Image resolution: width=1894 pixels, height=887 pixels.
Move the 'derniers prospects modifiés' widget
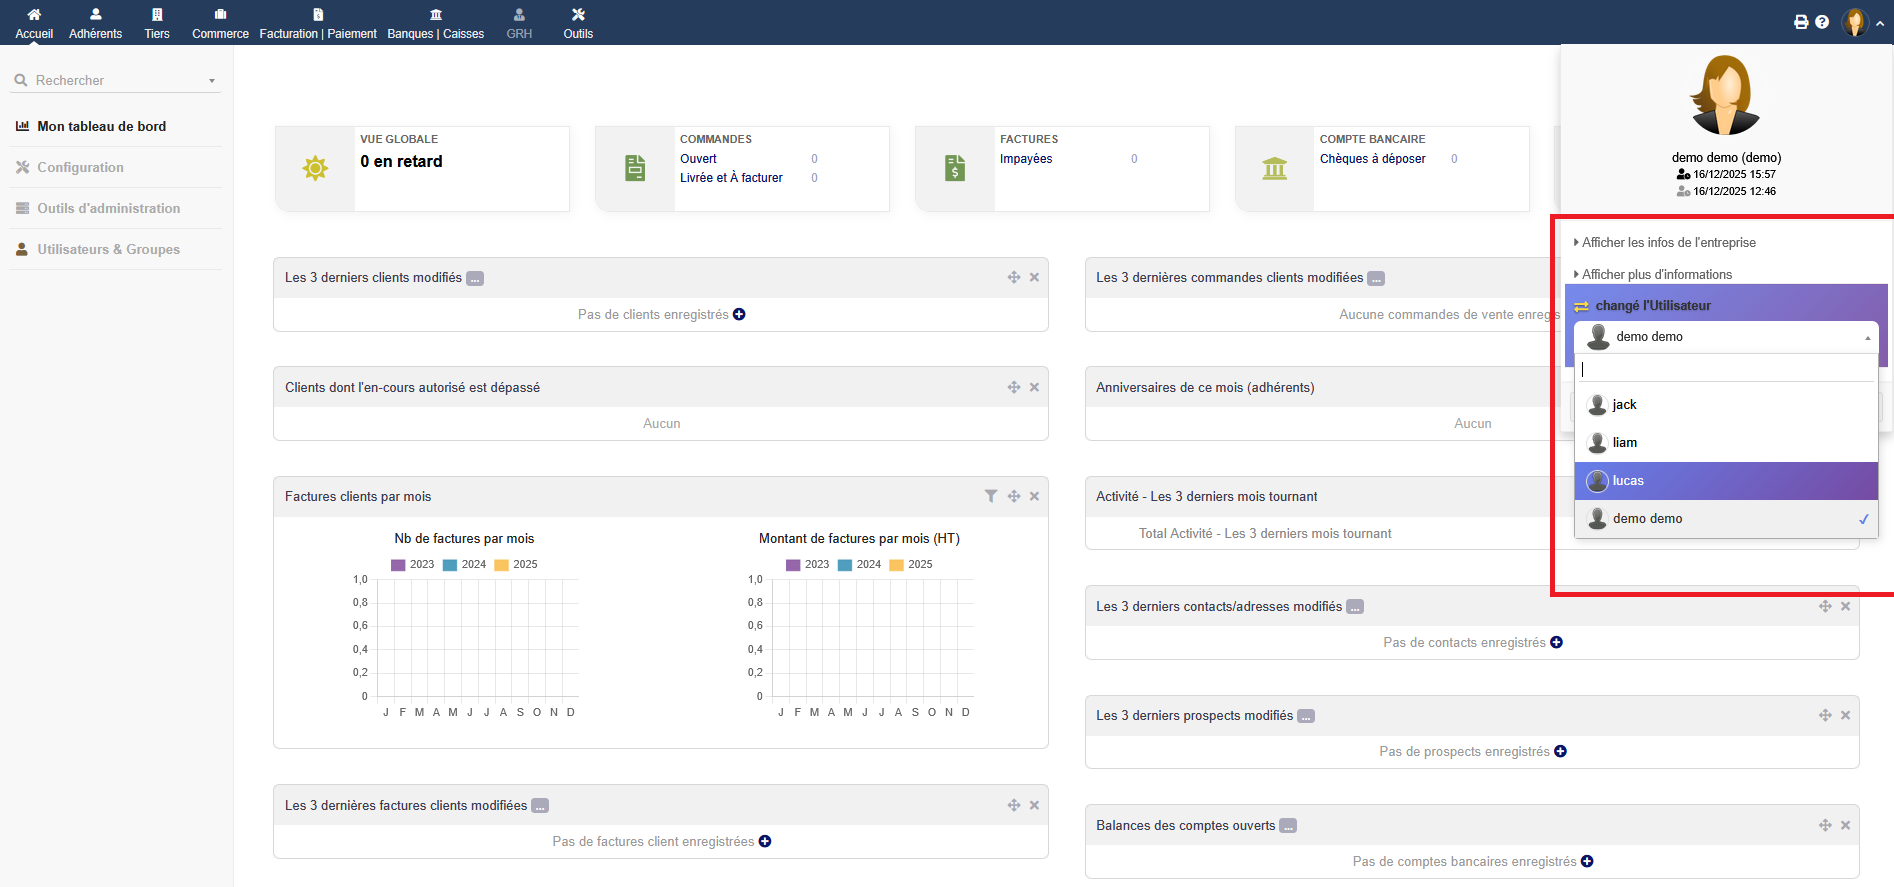1825,715
